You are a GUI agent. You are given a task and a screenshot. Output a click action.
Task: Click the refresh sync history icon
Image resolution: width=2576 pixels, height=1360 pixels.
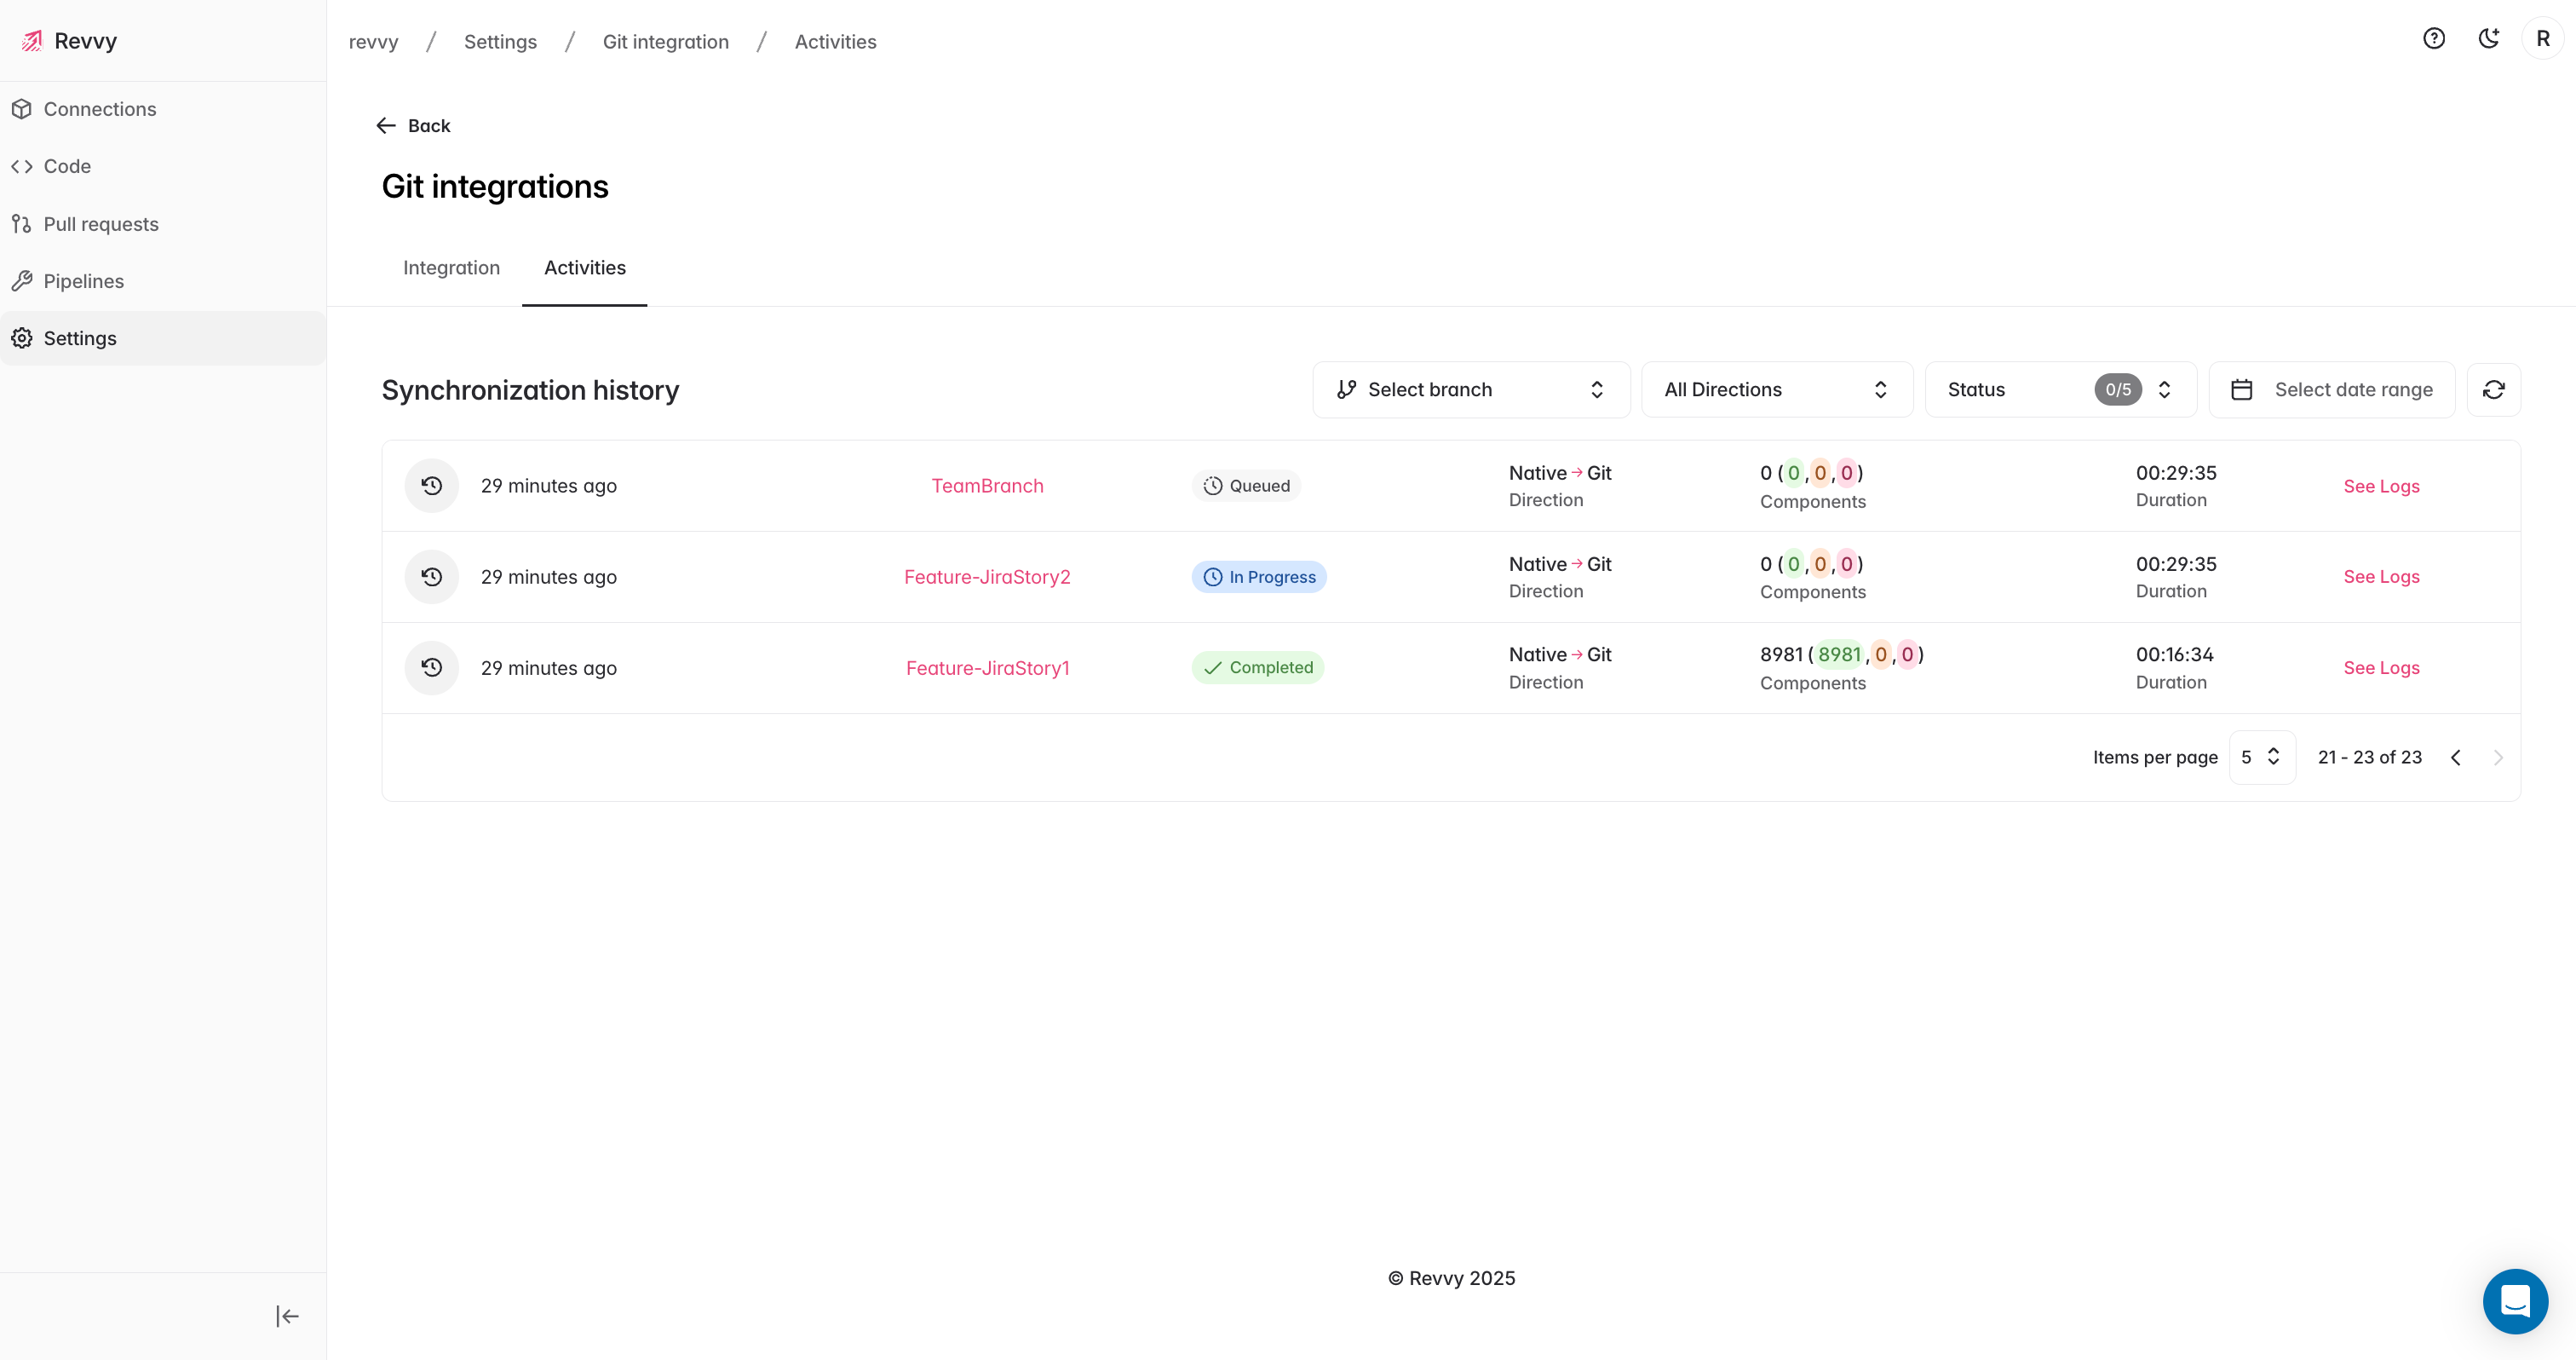point(2493,390)
